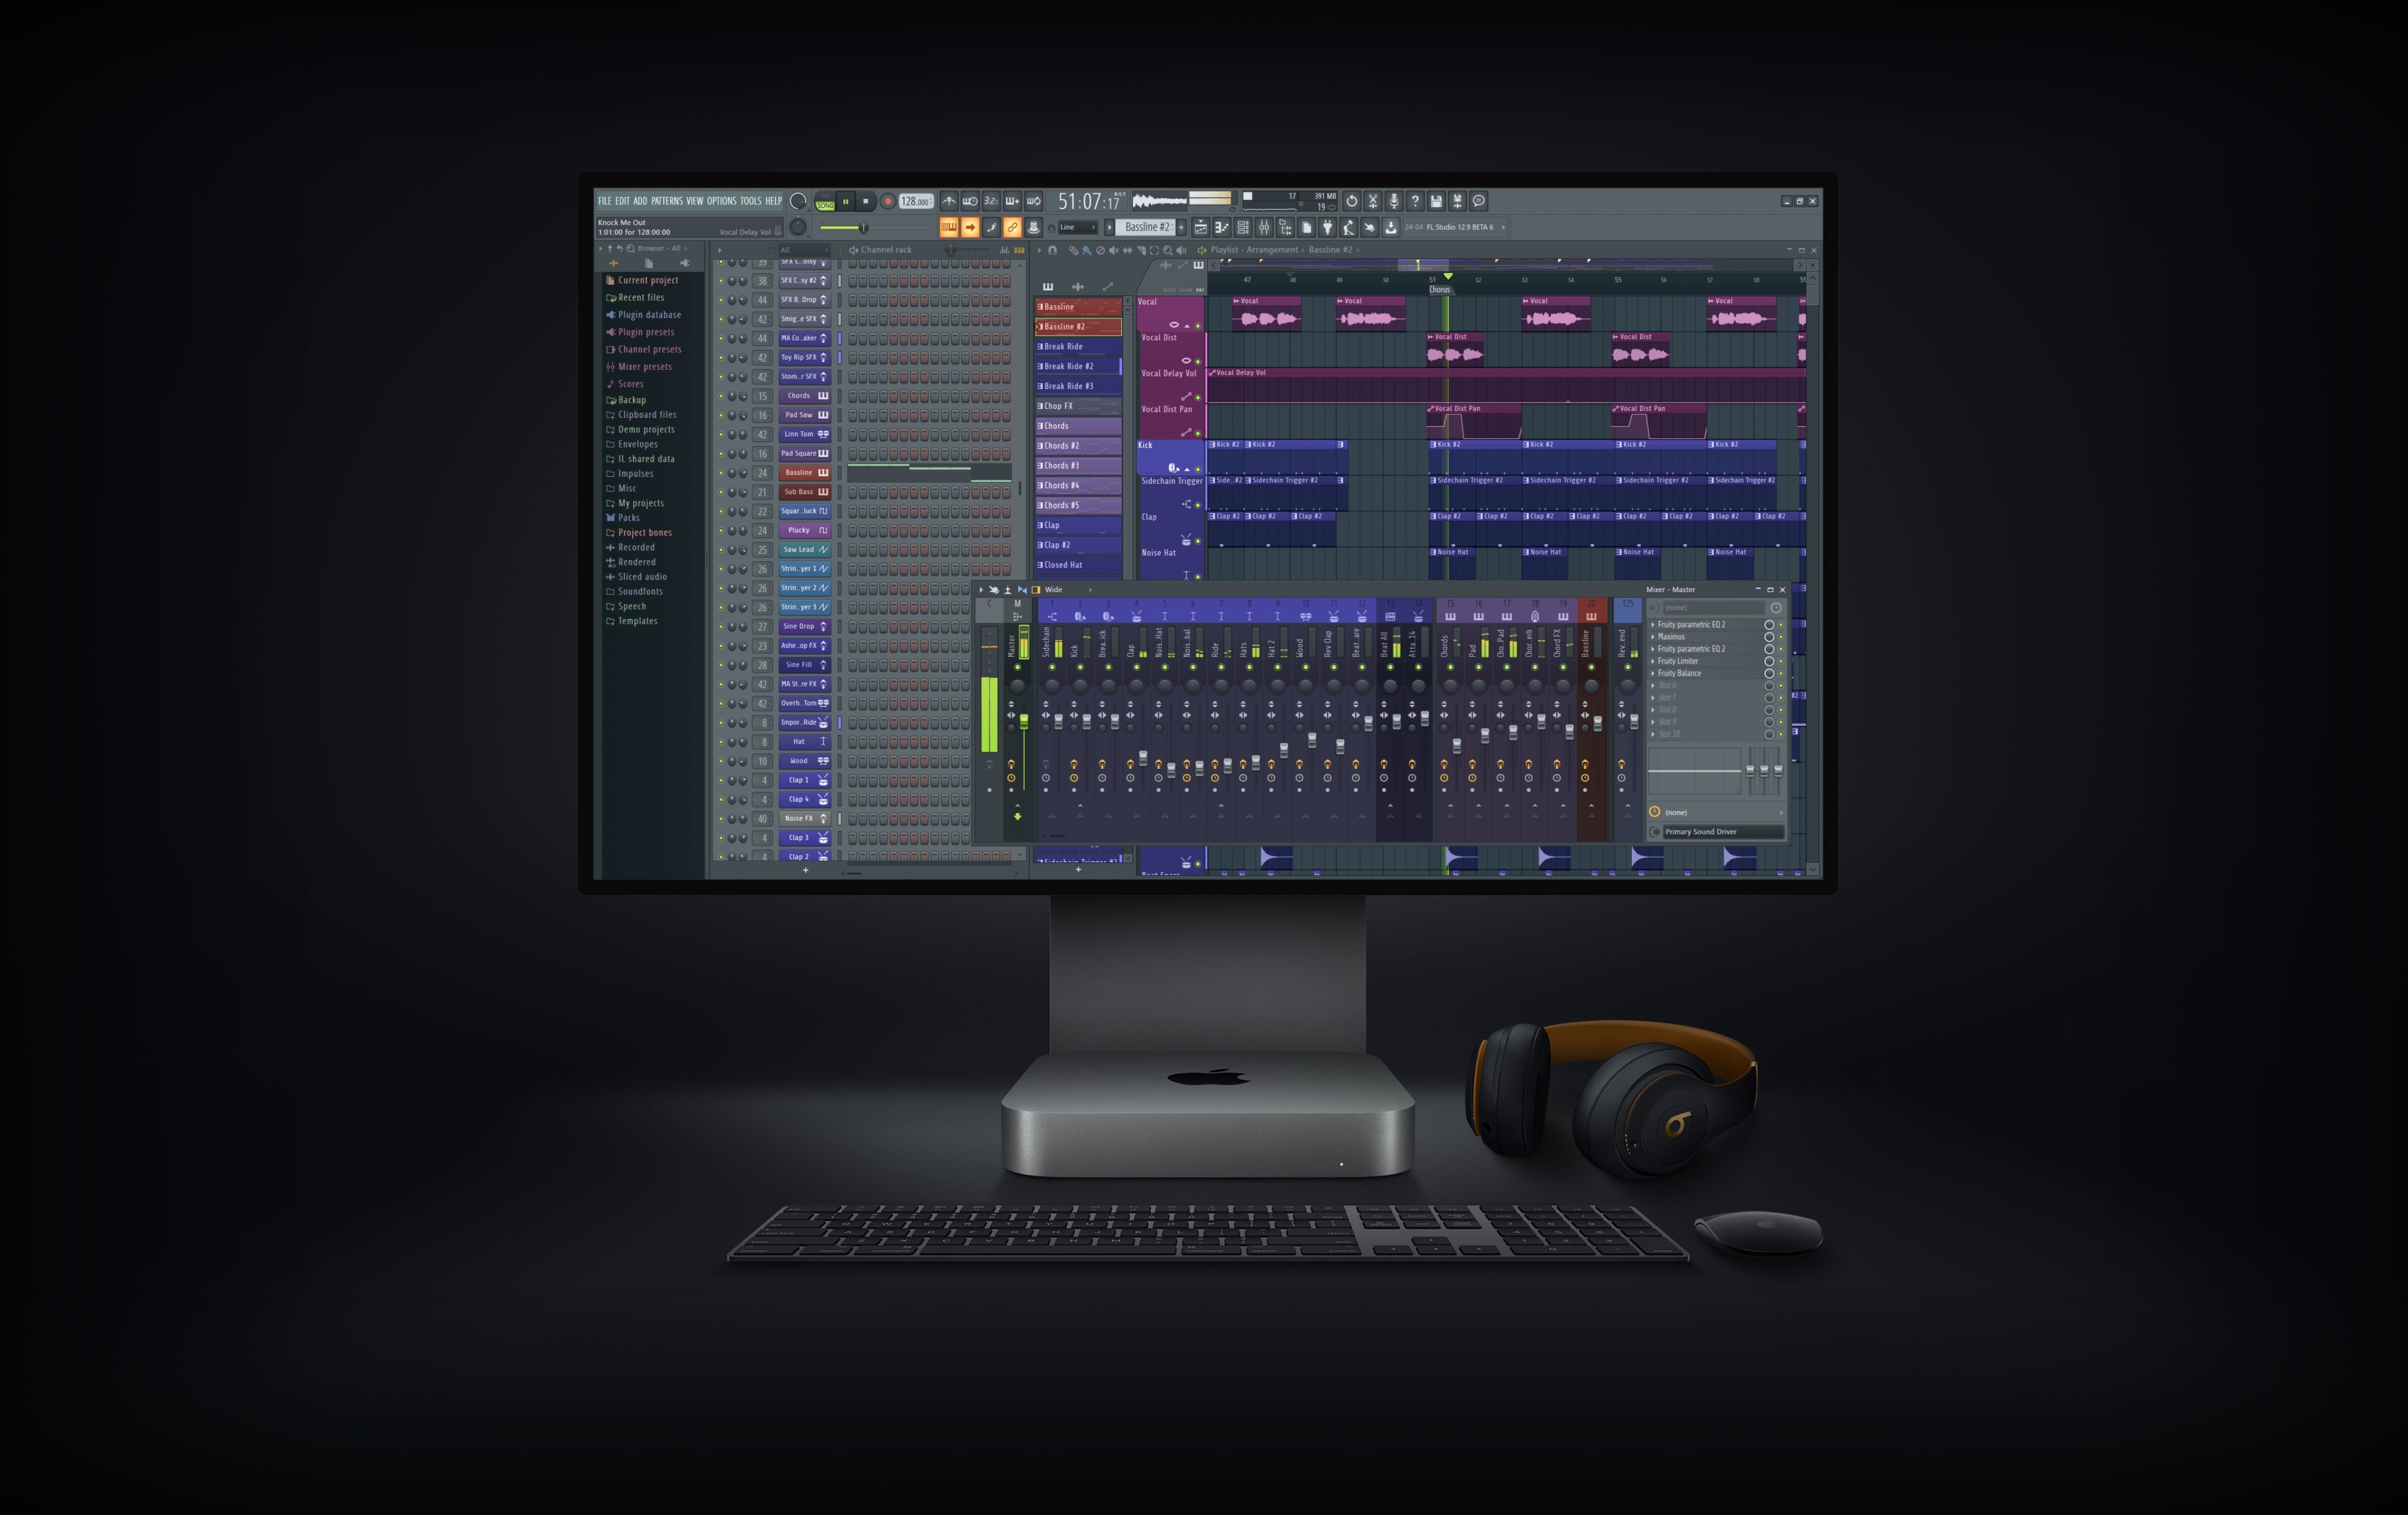The height and width of the screenshot is (1515, 2408).
Task: Toggle Fruity Balance slot enable LED
Action: (1781, 674)
